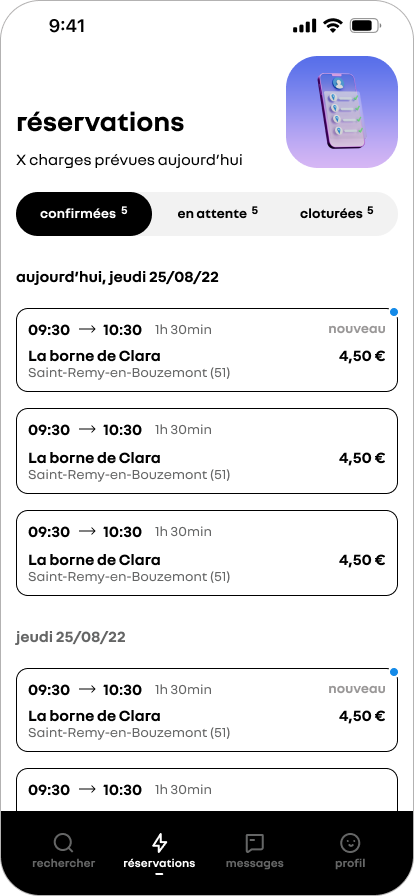Tap the arrow between 09:30 and 10:30 on second card

[x=86, y=429]
